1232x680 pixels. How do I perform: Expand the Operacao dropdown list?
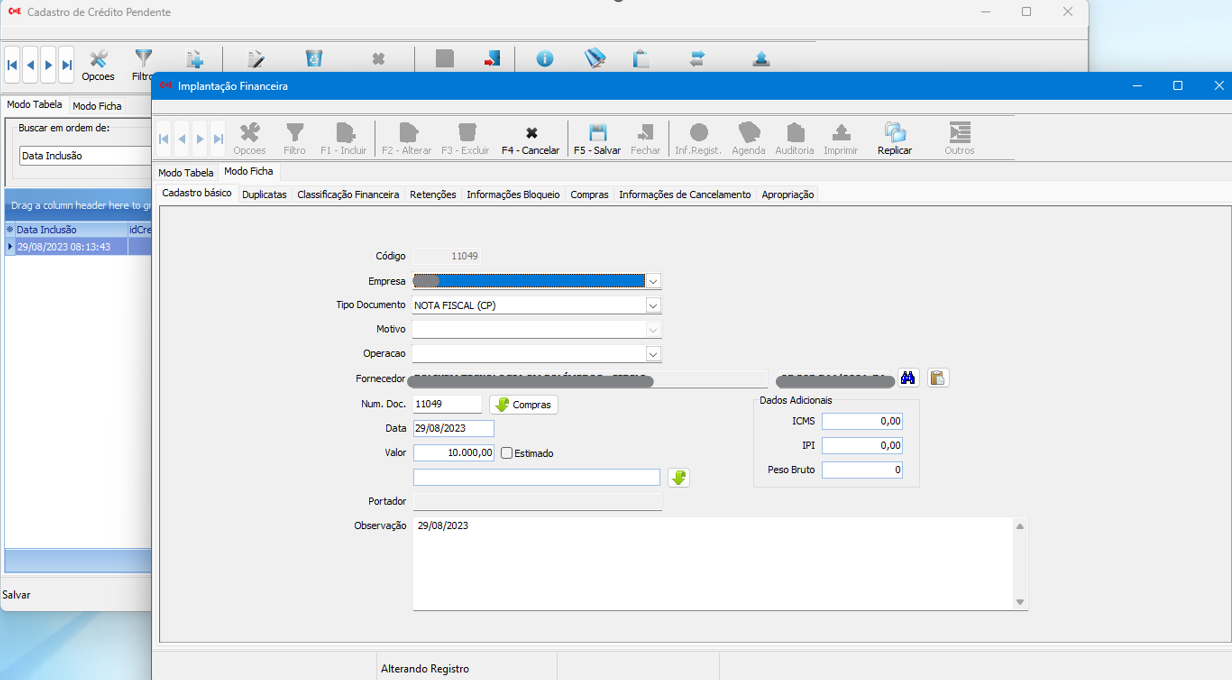point(653,354)
